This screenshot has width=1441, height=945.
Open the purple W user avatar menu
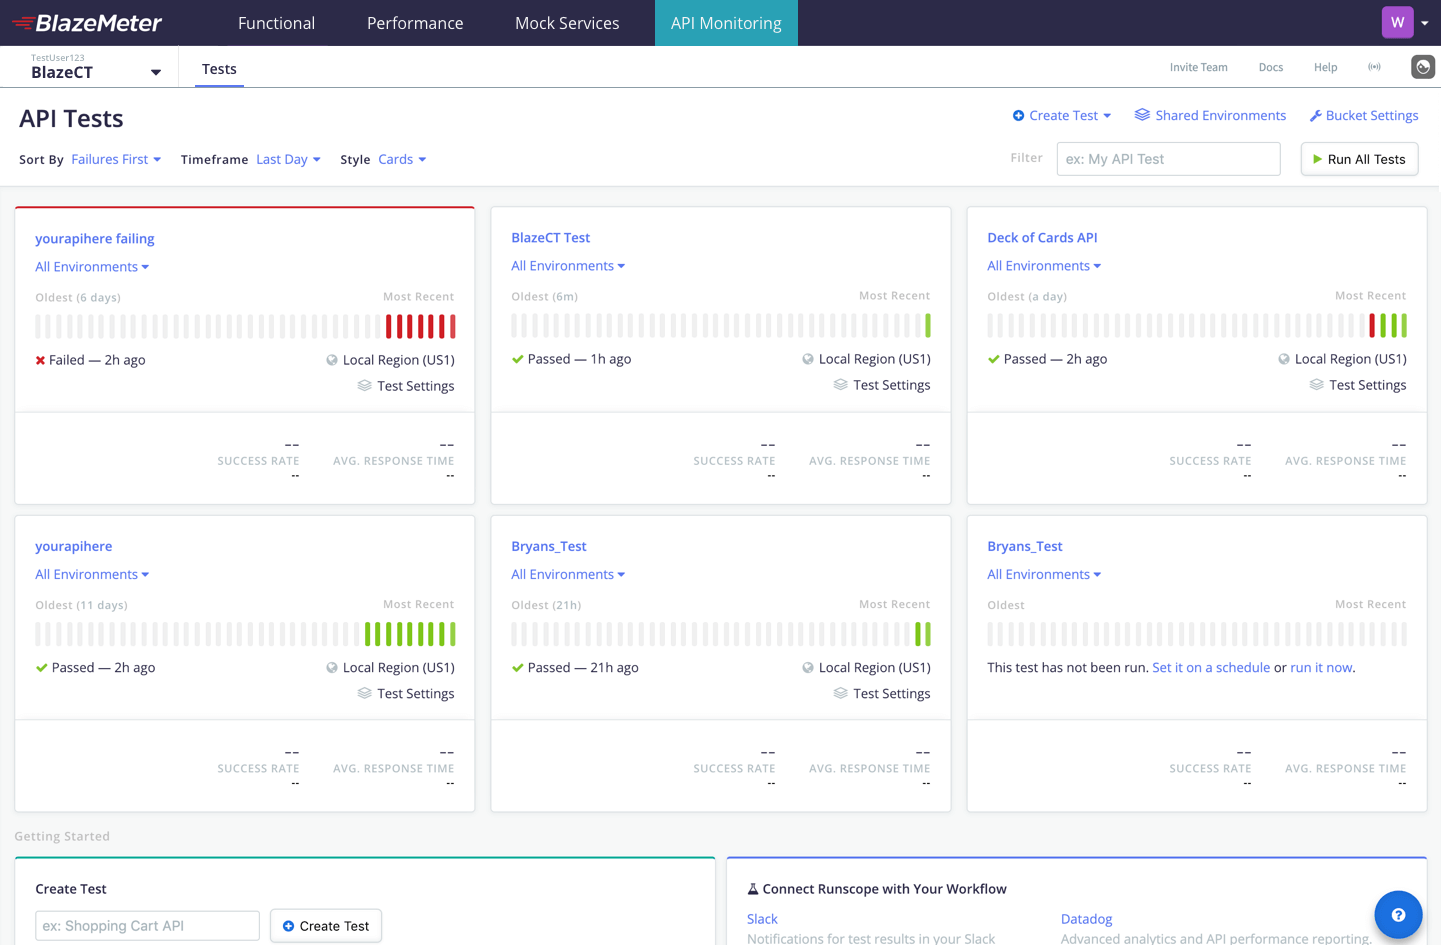click(x=1397, y=22)
